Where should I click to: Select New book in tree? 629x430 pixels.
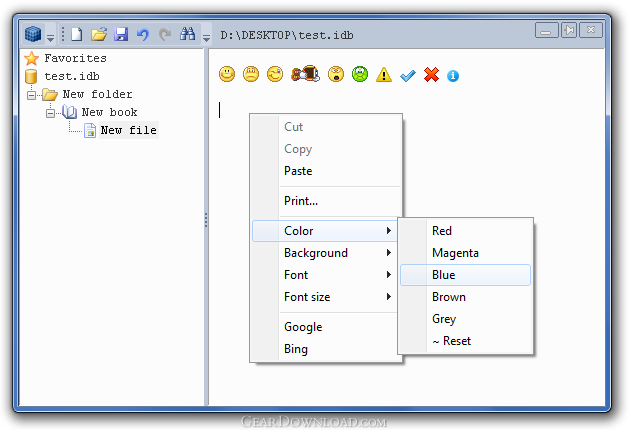point(110,112)
